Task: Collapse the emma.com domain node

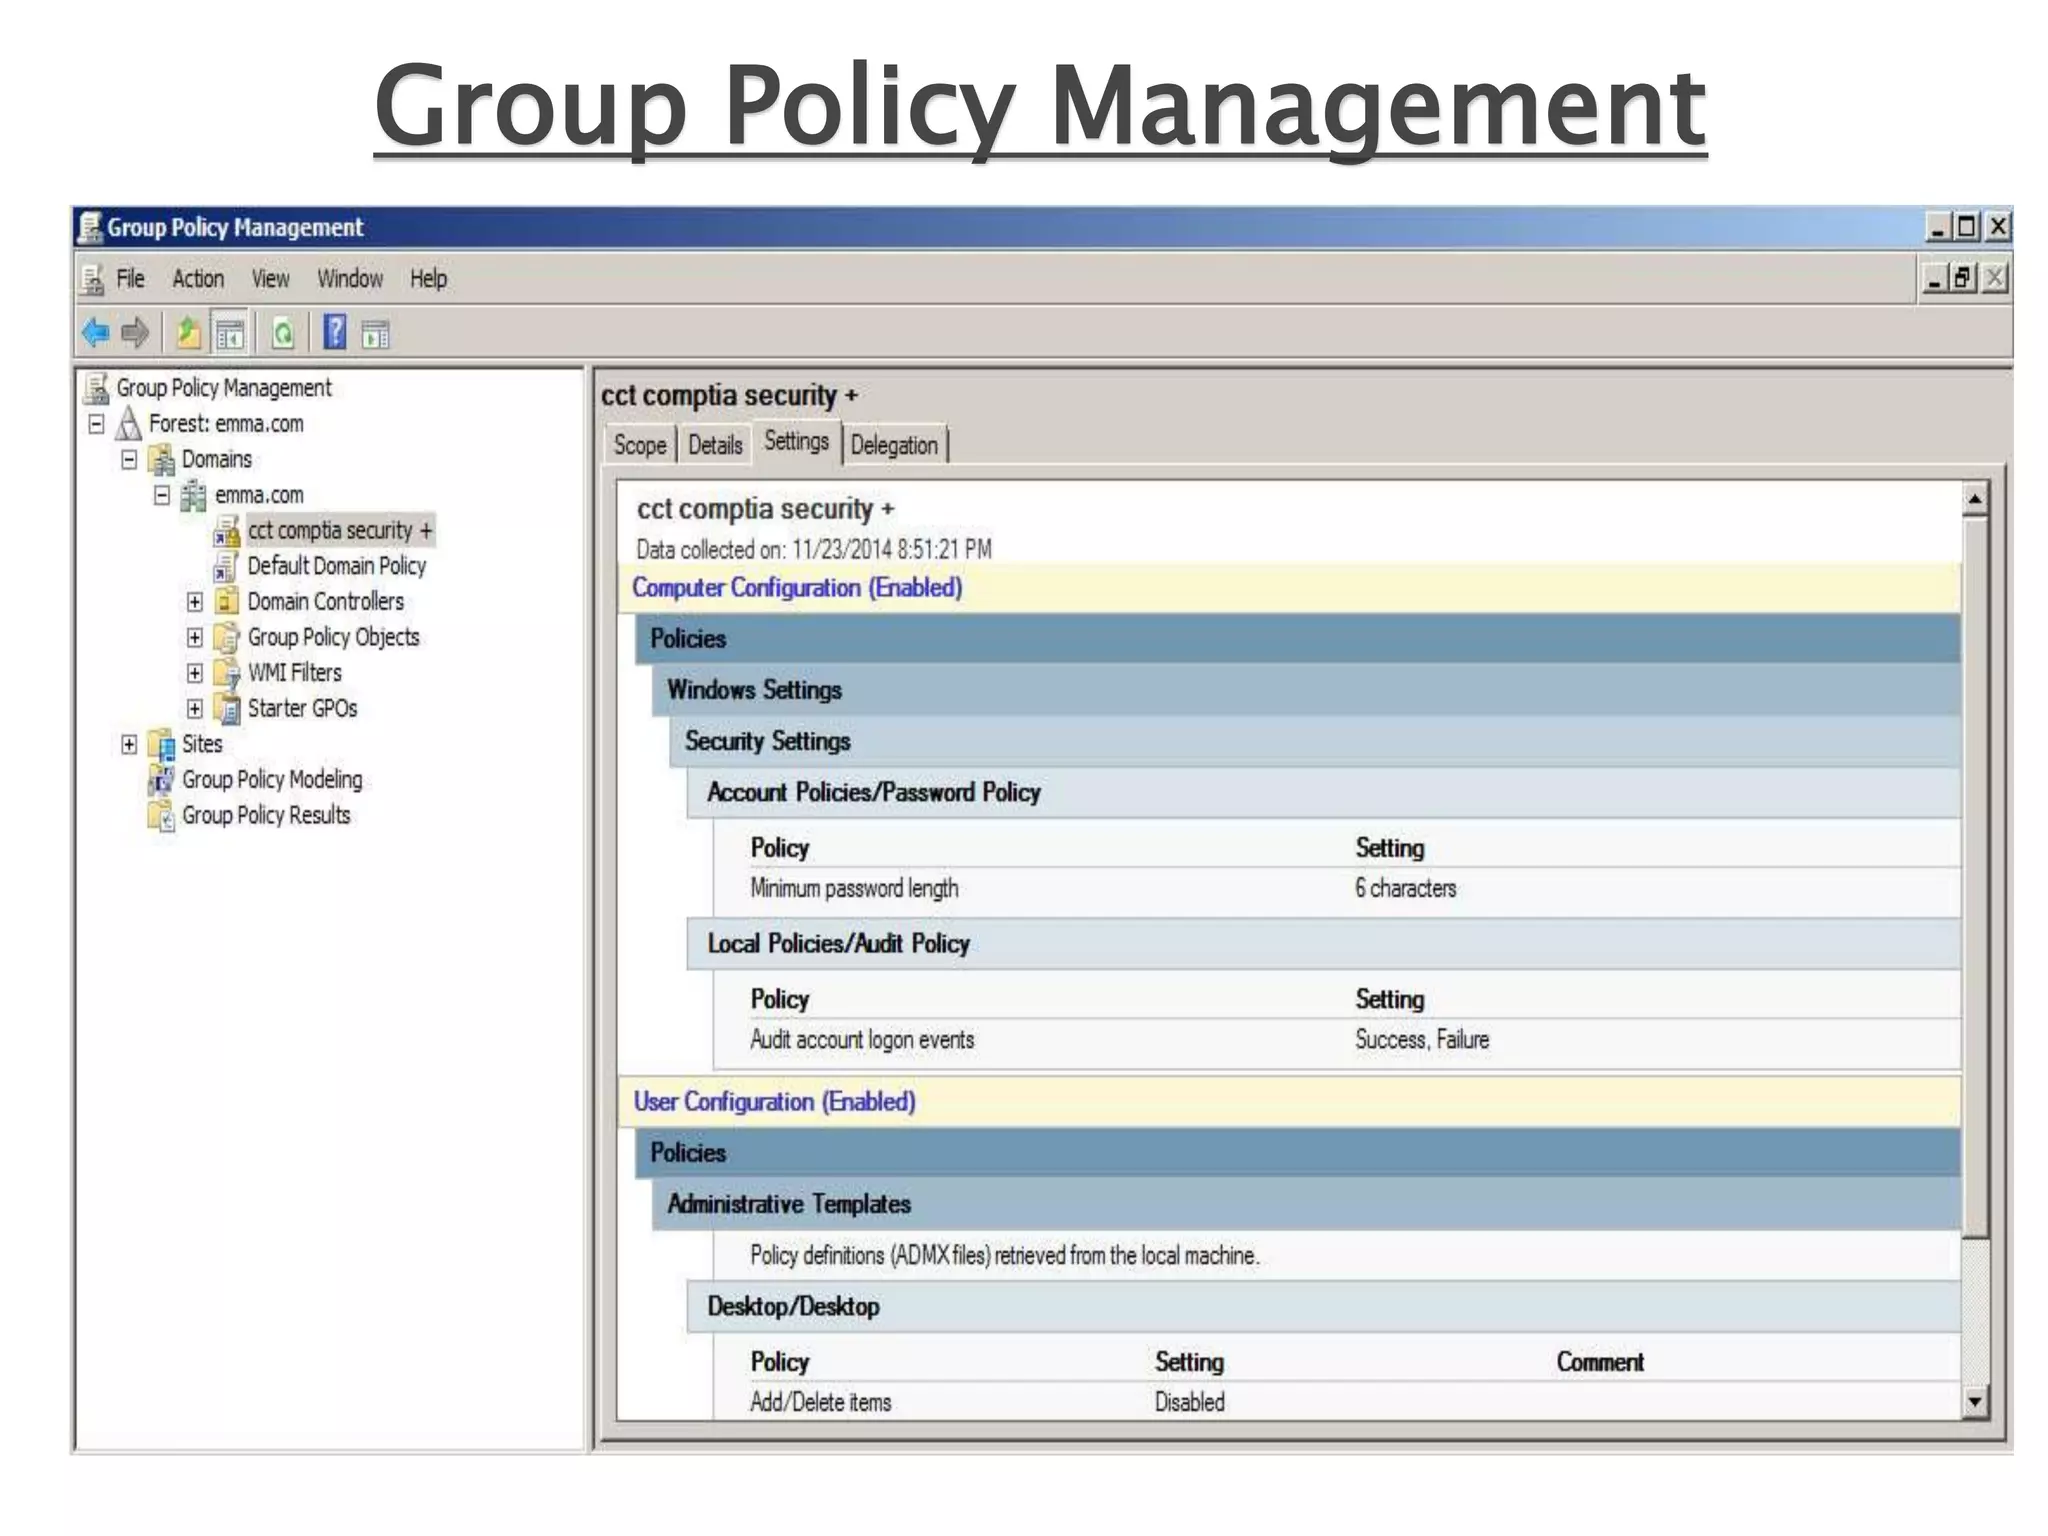Action: (162, 496)
